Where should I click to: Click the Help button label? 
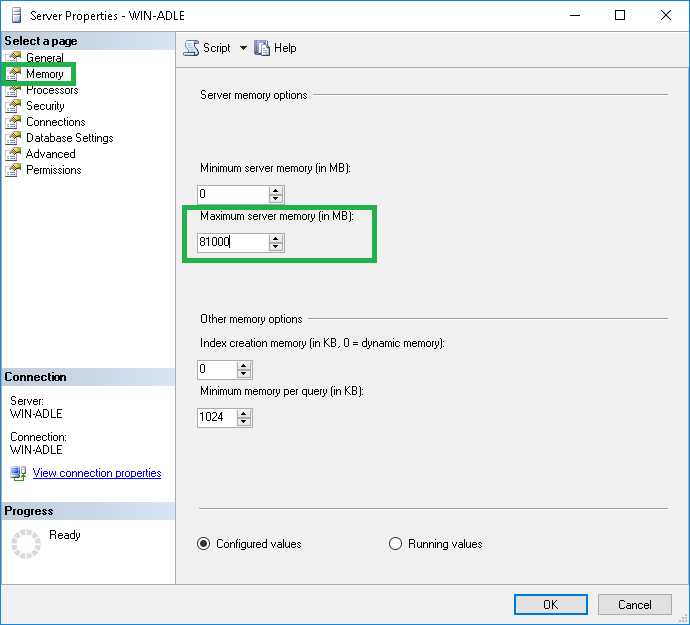285,48
